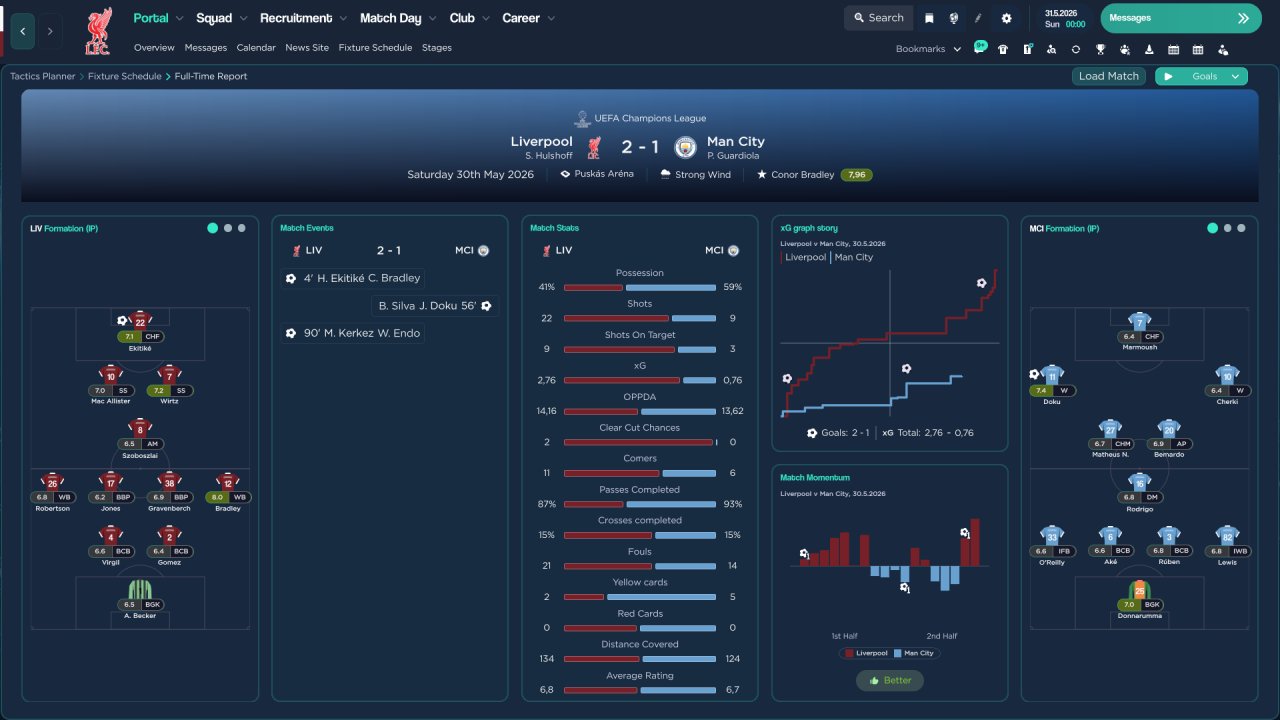
Task: Select the middle view dot in MCI Formation
Action: click(x=1227, y=228)
